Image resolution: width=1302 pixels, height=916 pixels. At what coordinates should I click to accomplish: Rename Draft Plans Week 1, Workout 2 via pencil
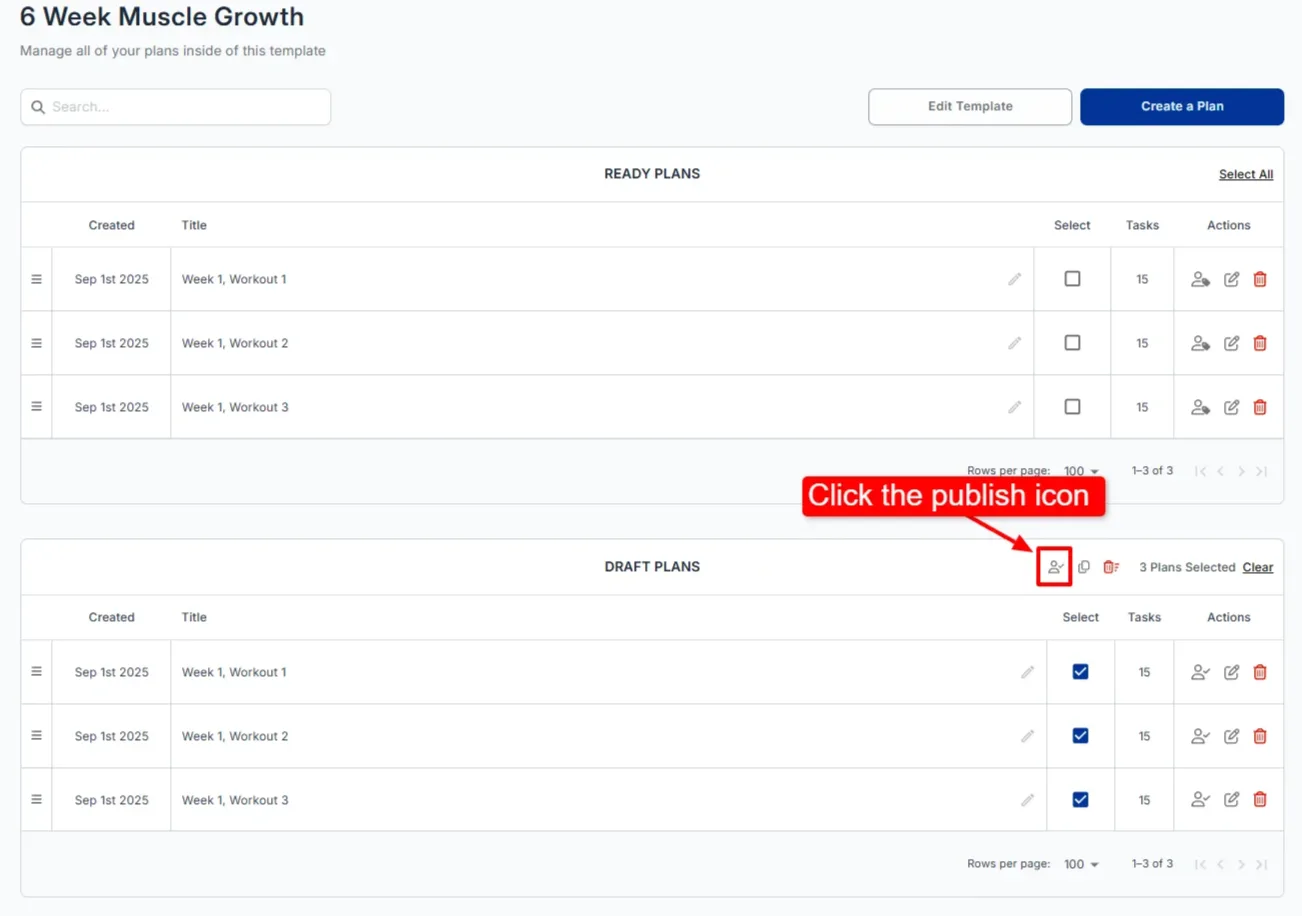[1027, 736]
